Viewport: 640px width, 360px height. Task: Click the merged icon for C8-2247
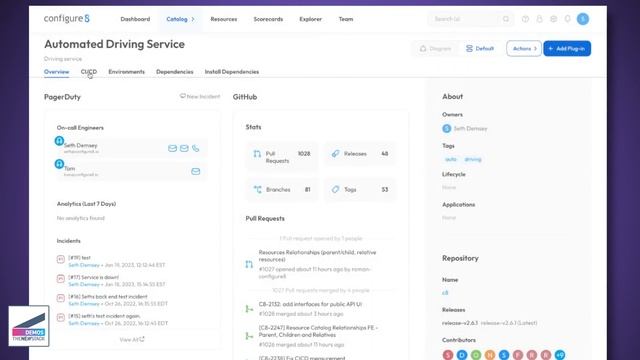(249, 336)
